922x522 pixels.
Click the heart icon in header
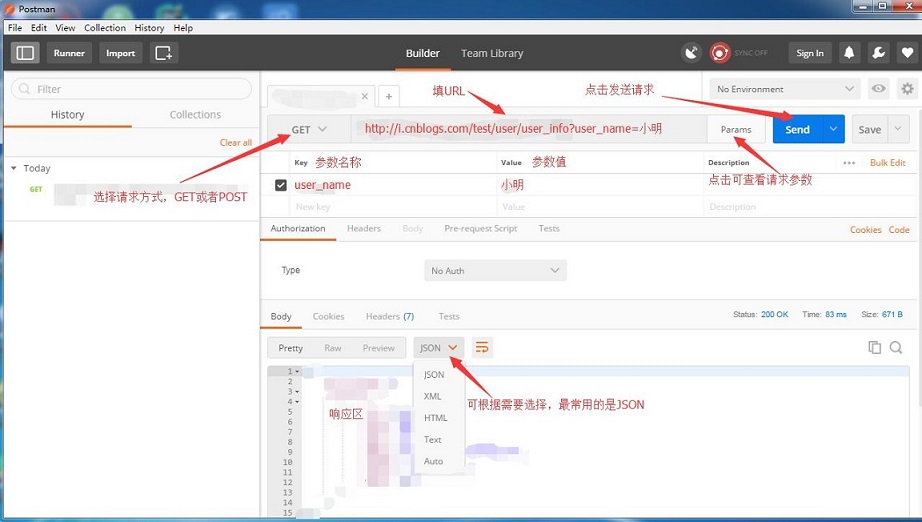907,53
